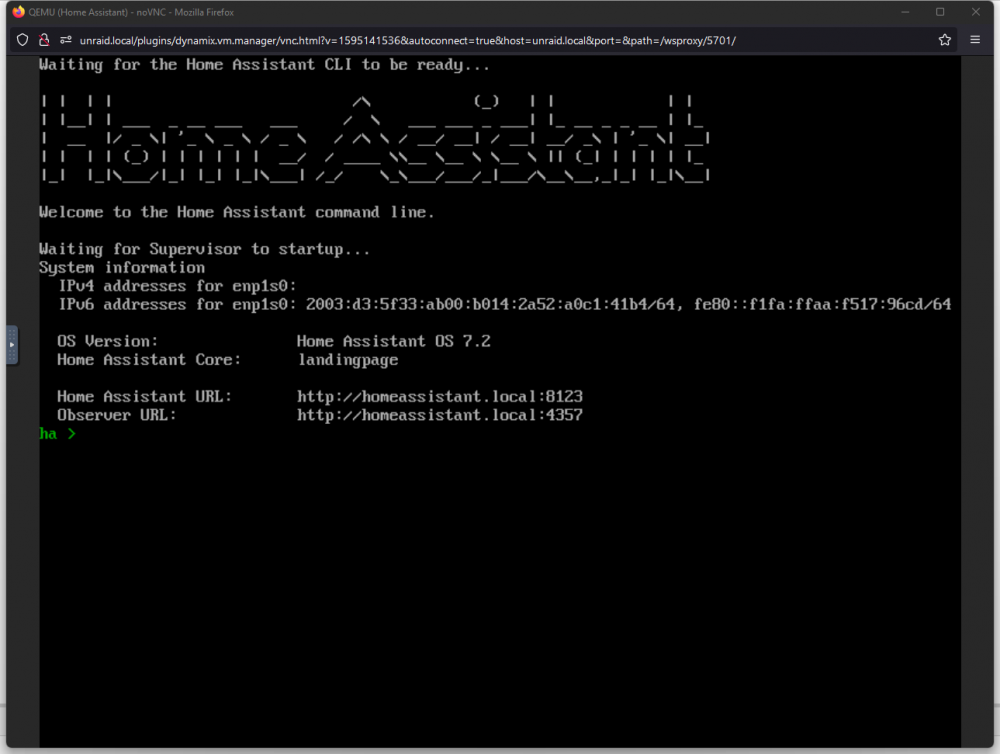Click the 'OS Version:' label

coord(107,341)
